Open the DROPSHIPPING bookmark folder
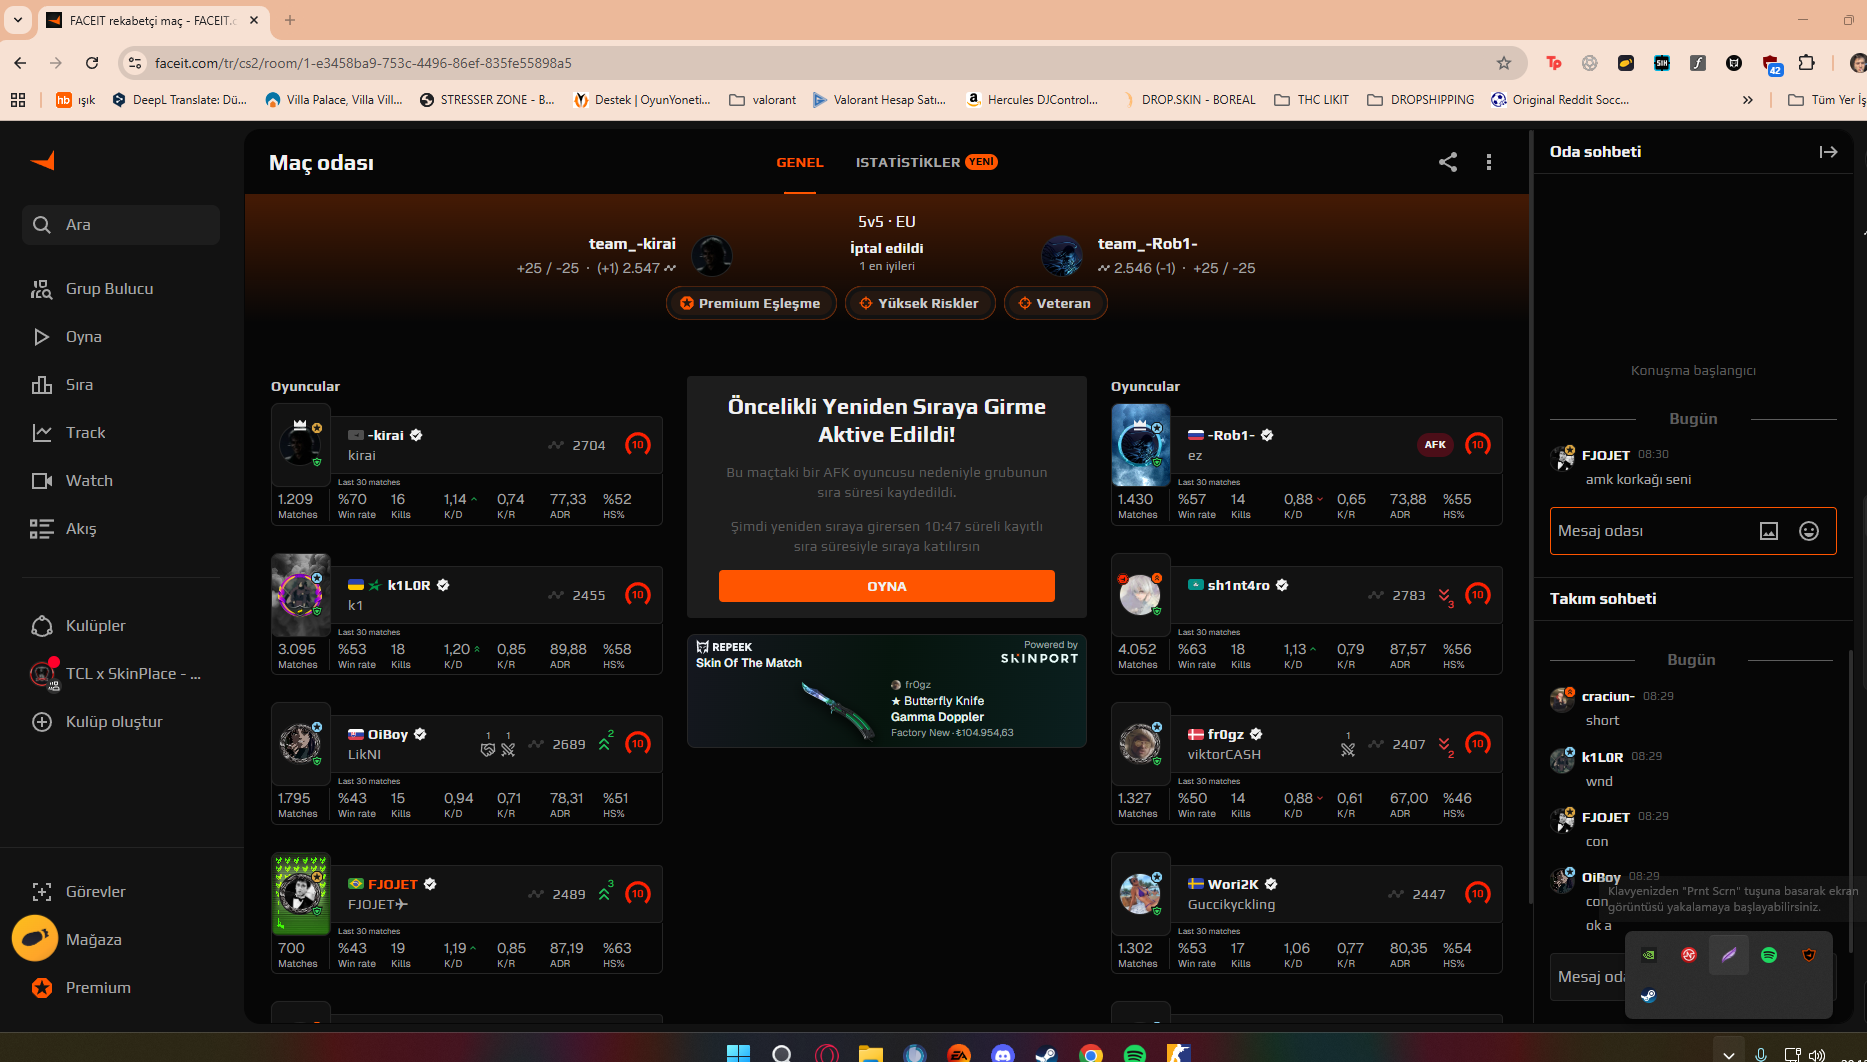This screenshot has height=1062, width=1867. point(1420,100)
